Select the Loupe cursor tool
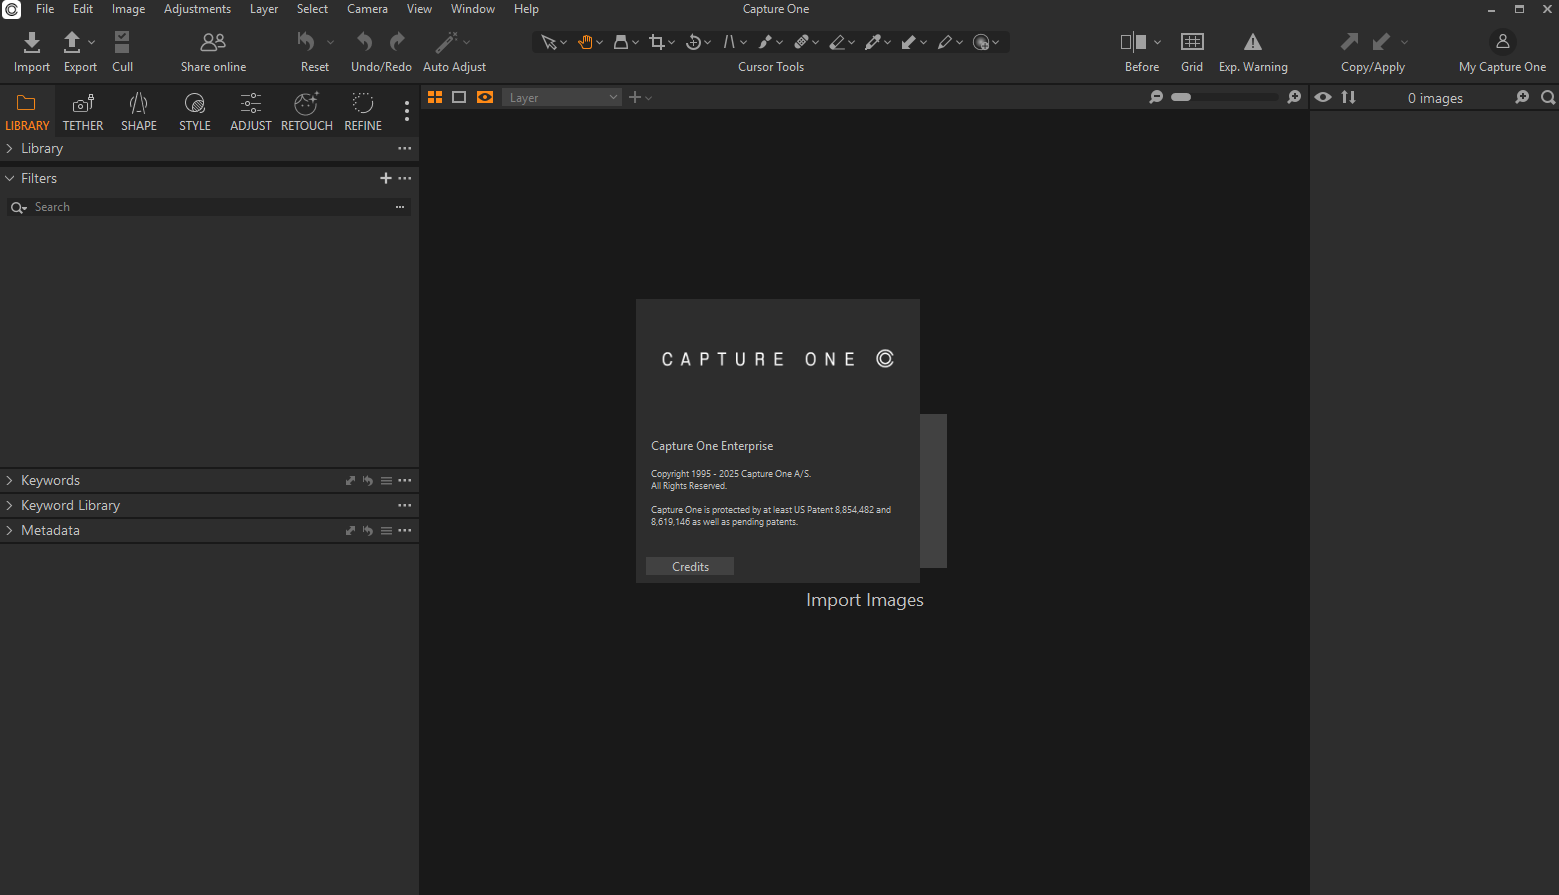This screenshot has width=1559, height=895. coord(621,42)
